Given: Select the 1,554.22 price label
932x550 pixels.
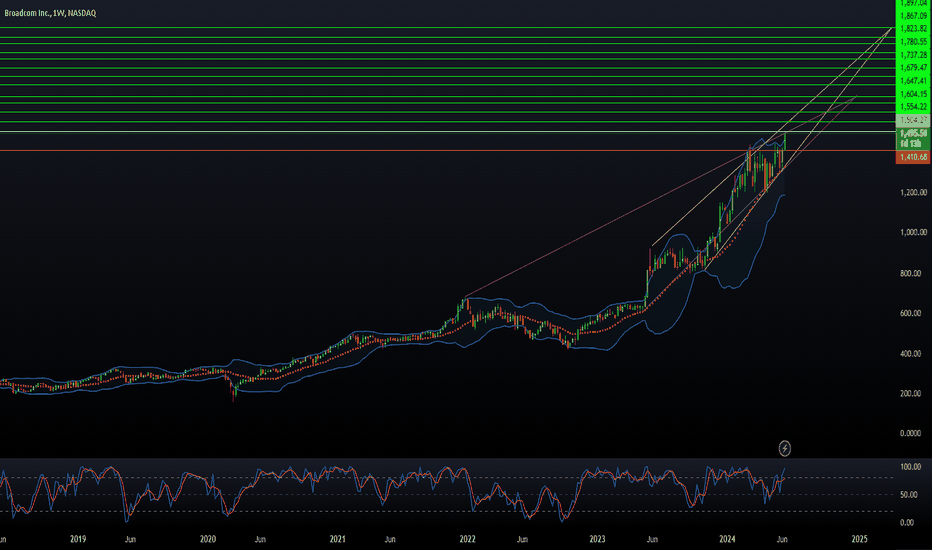Looking at the screenshot, I should [914, 106].
